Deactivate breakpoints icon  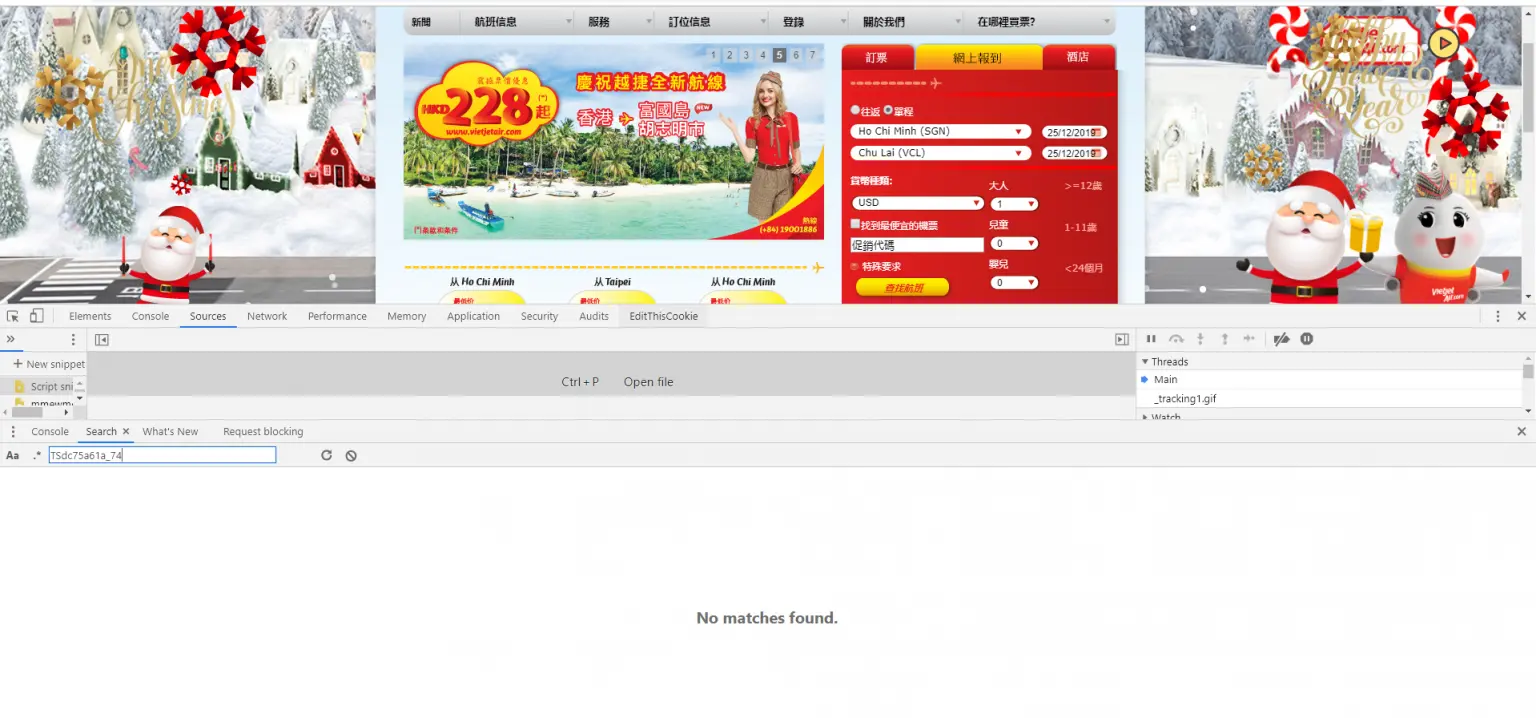coord(1281,339)
